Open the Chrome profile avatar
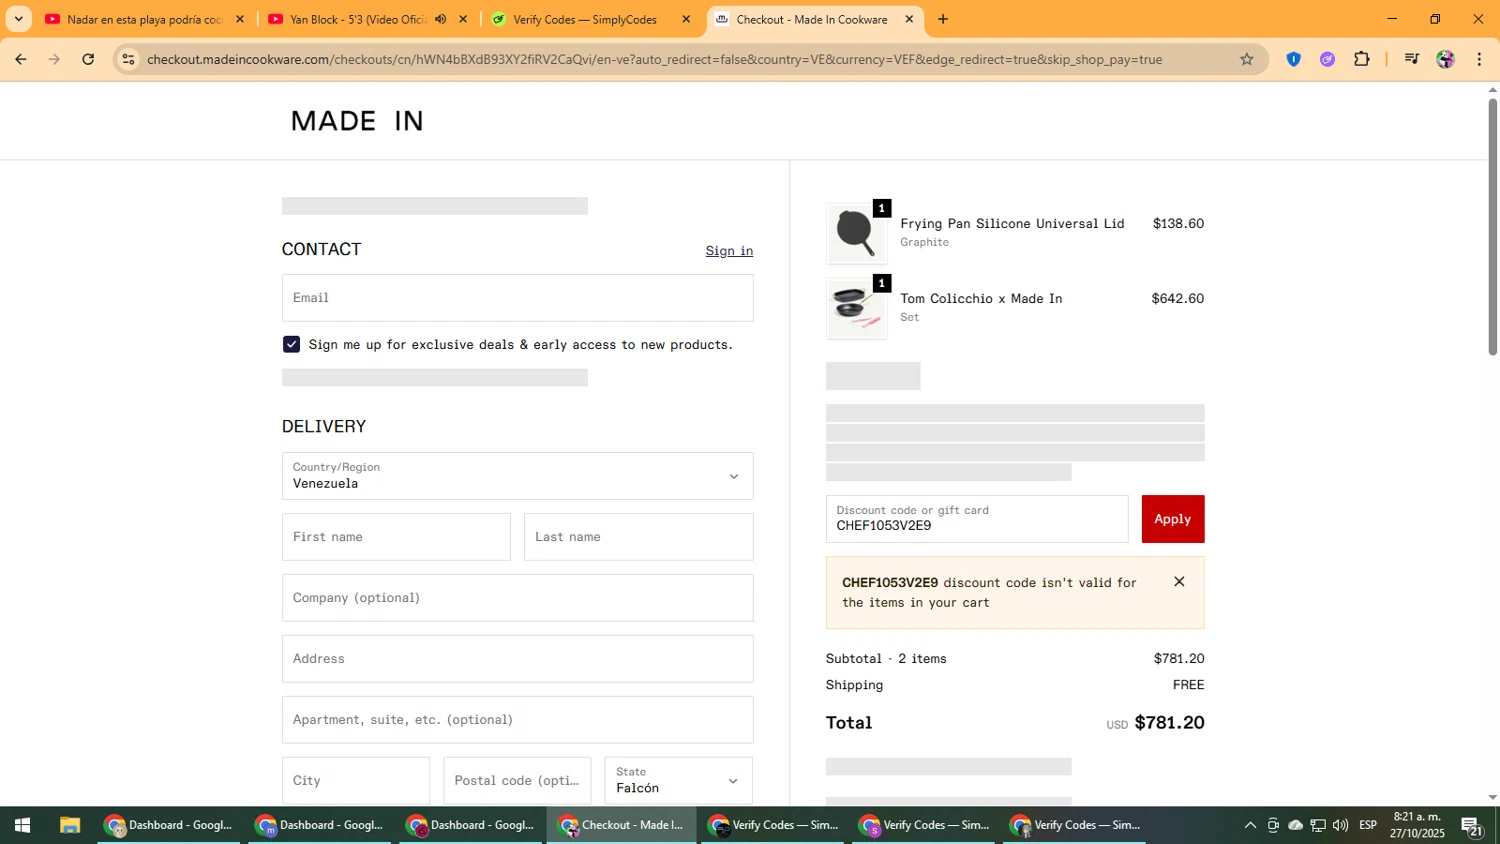 tap(1445, 59)
